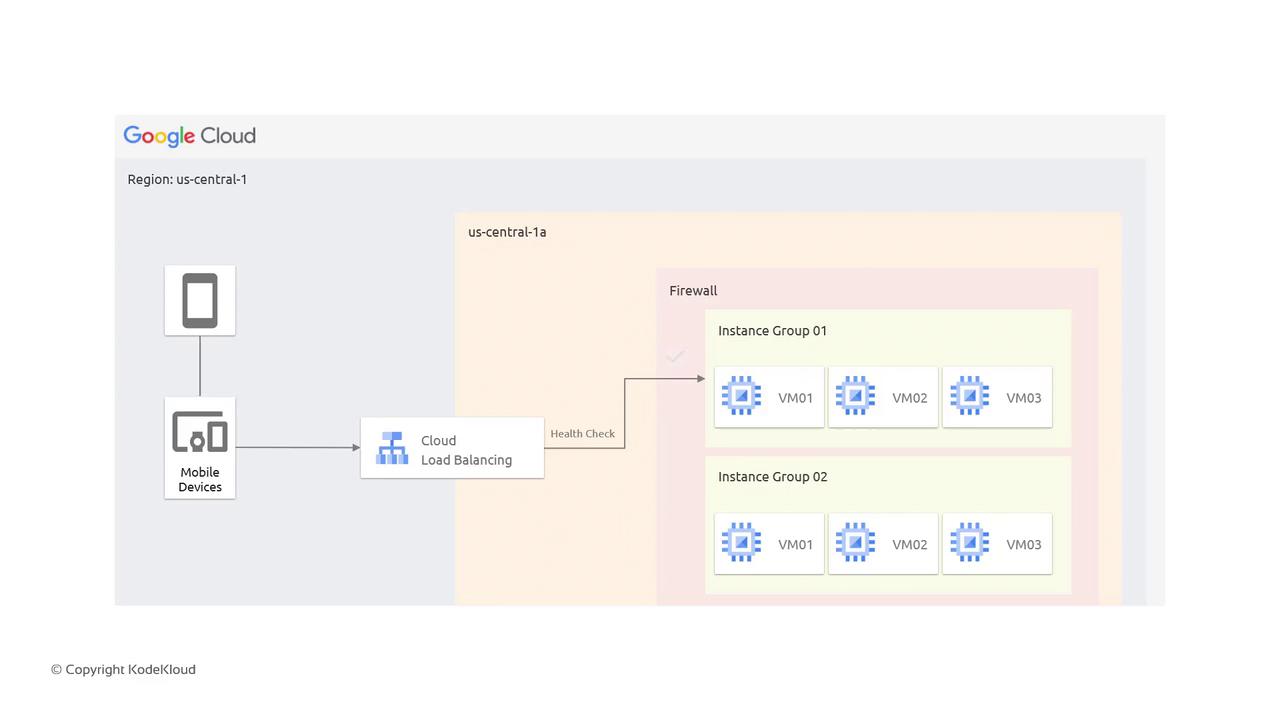Click the "Instance Group 01" heading

(772, 331)
